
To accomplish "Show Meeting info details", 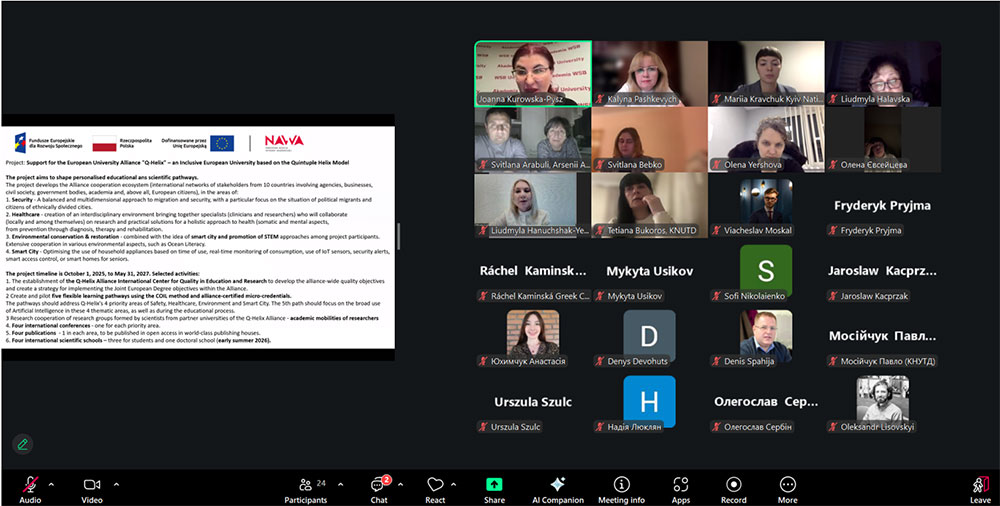I will tap(621, 486).
